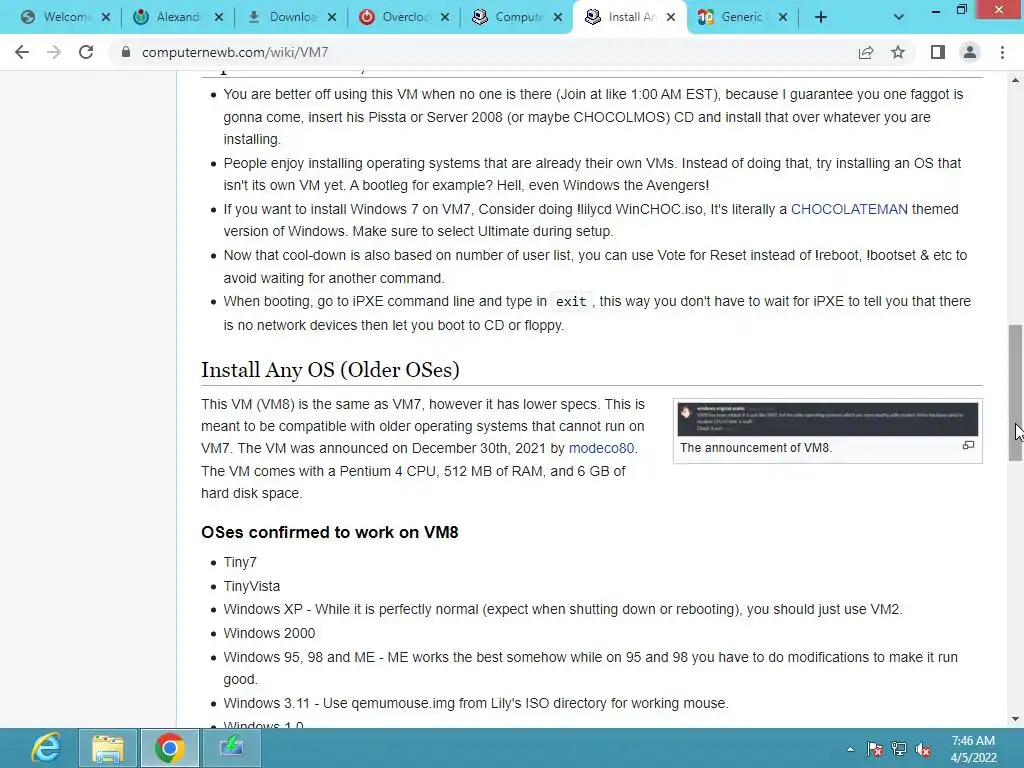Open the VM8 announcement thumbnail
This screenshot has height=768, width=1024.
pyautogui.click(x=827, y=419)
